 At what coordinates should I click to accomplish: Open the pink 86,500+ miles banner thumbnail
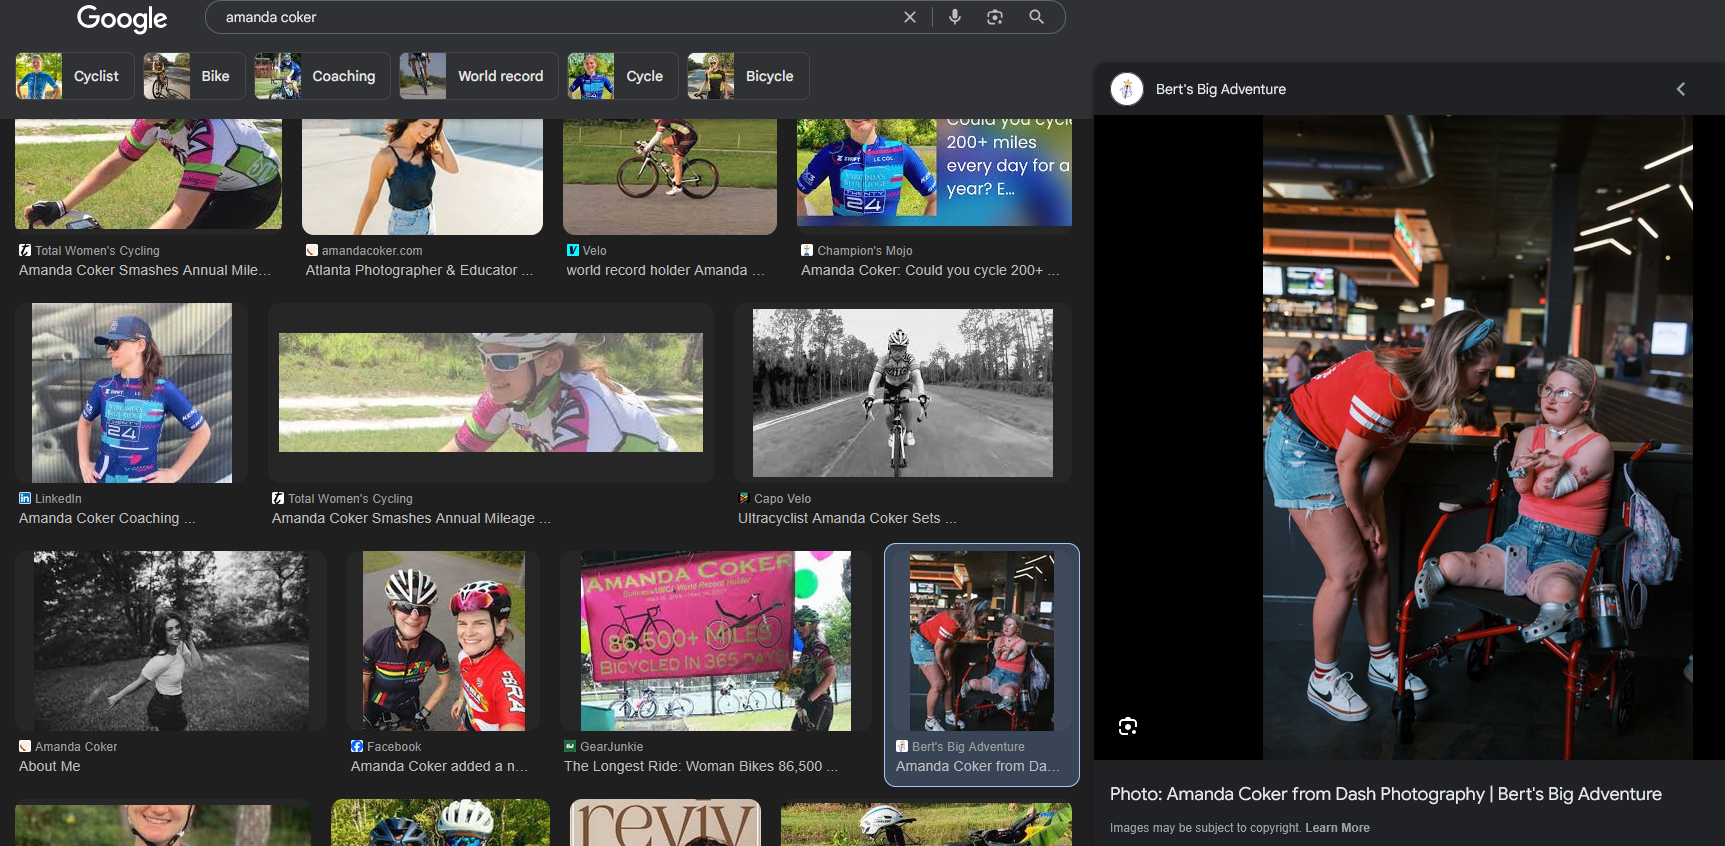pyautogui.click(x=716, y=641)
